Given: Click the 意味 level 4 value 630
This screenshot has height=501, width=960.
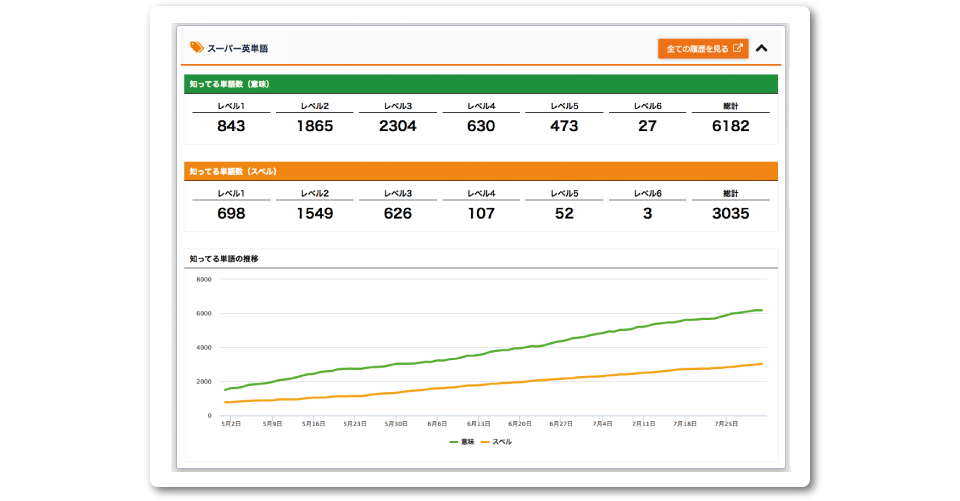Looking at the screenshot, I should click(481, 126).
